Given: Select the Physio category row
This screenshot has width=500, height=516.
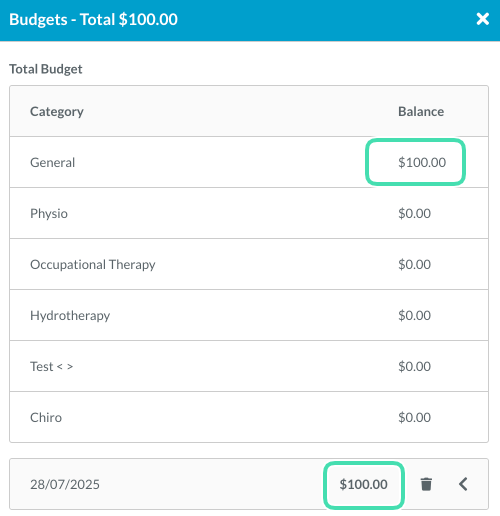Looking at the screenshot, I should pos(249,213).
